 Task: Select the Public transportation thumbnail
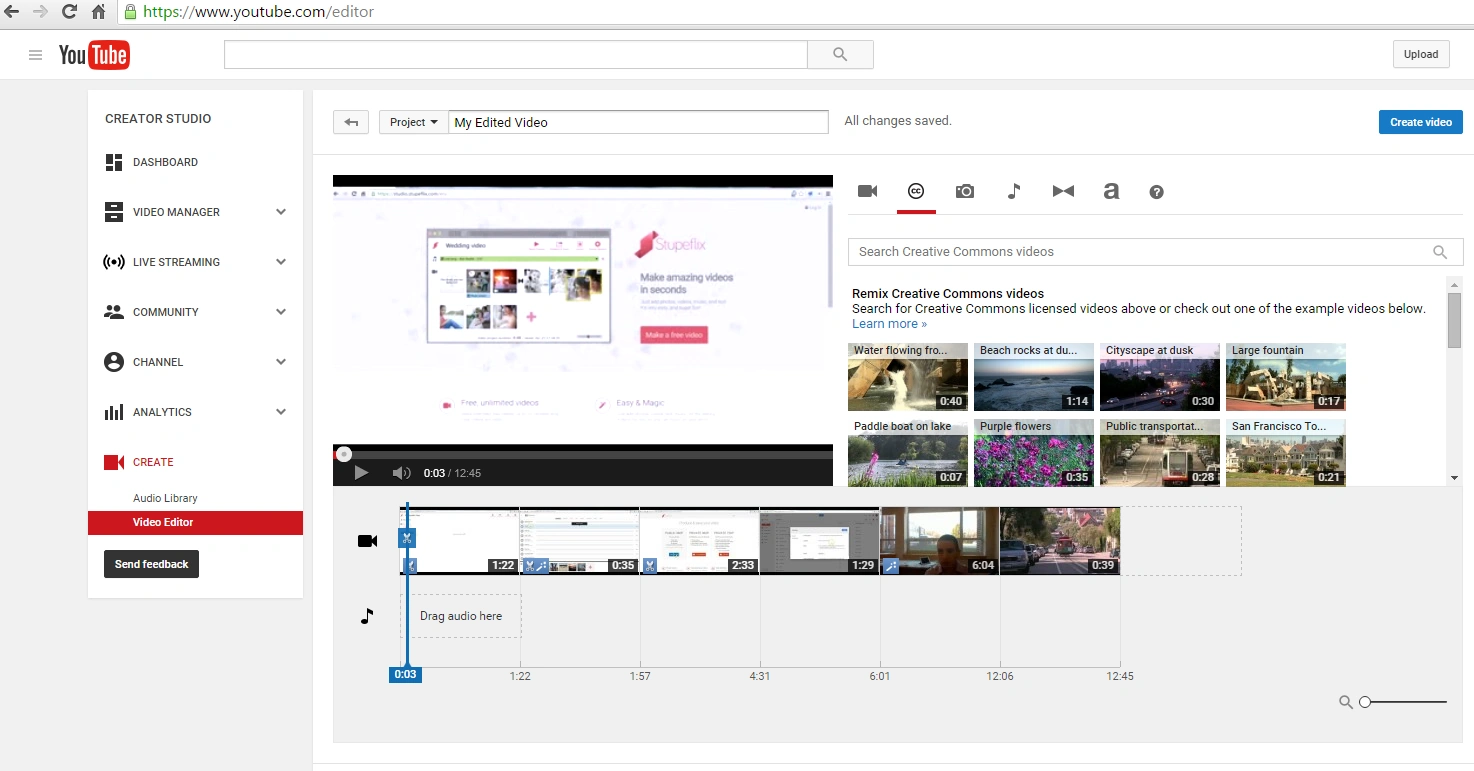tap(1160, 453)
